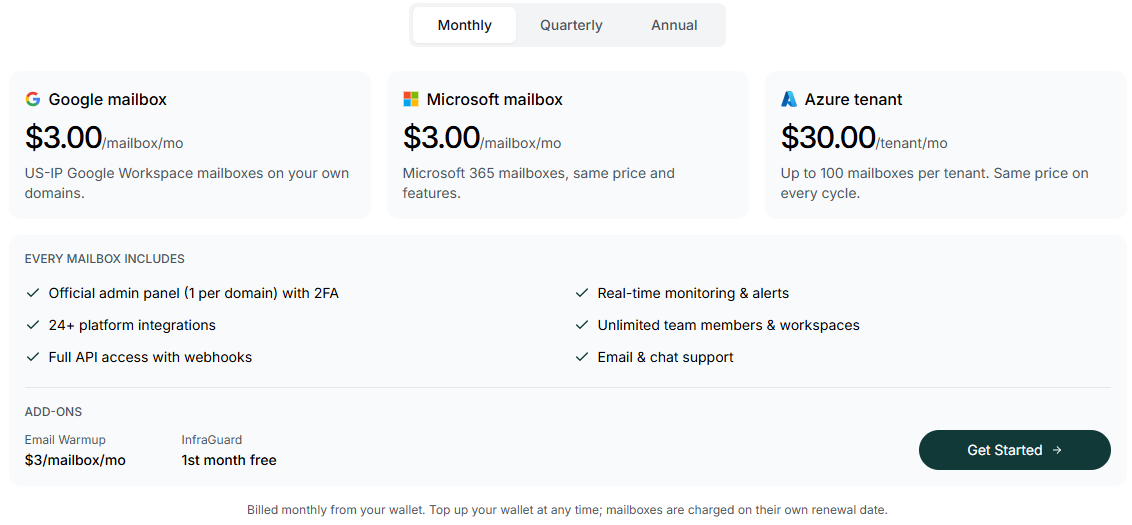Screen dimensions: 1132x525
Task: Click the arrow icon in Get Started
Action: click(x=1057, y=450)
